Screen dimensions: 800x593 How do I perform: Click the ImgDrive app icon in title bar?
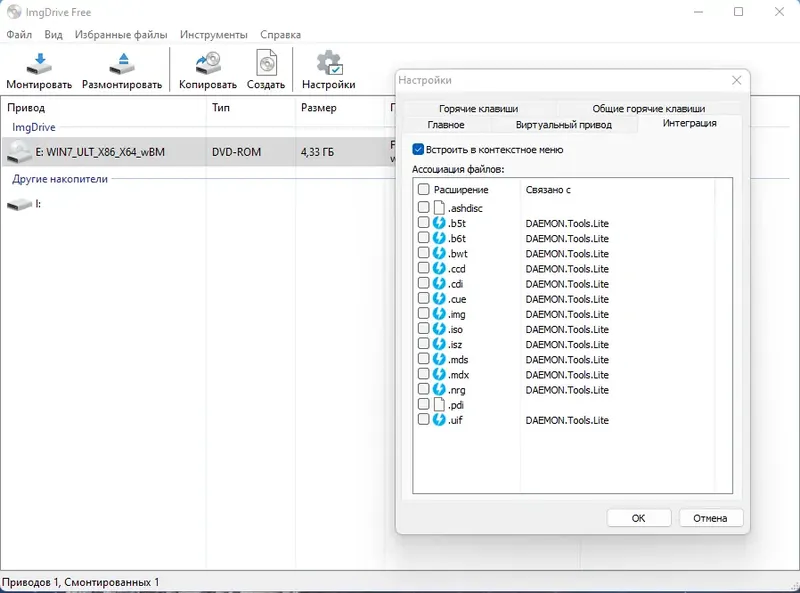[14, 12]
